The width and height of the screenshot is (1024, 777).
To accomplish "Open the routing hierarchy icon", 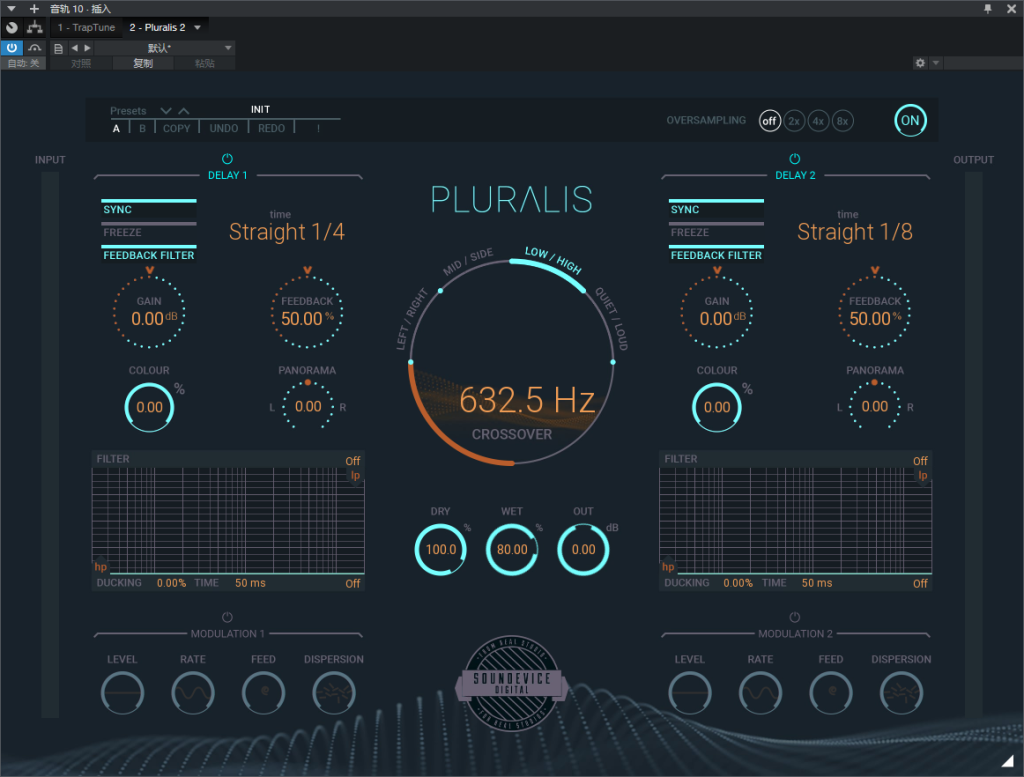I will point(35,27).
